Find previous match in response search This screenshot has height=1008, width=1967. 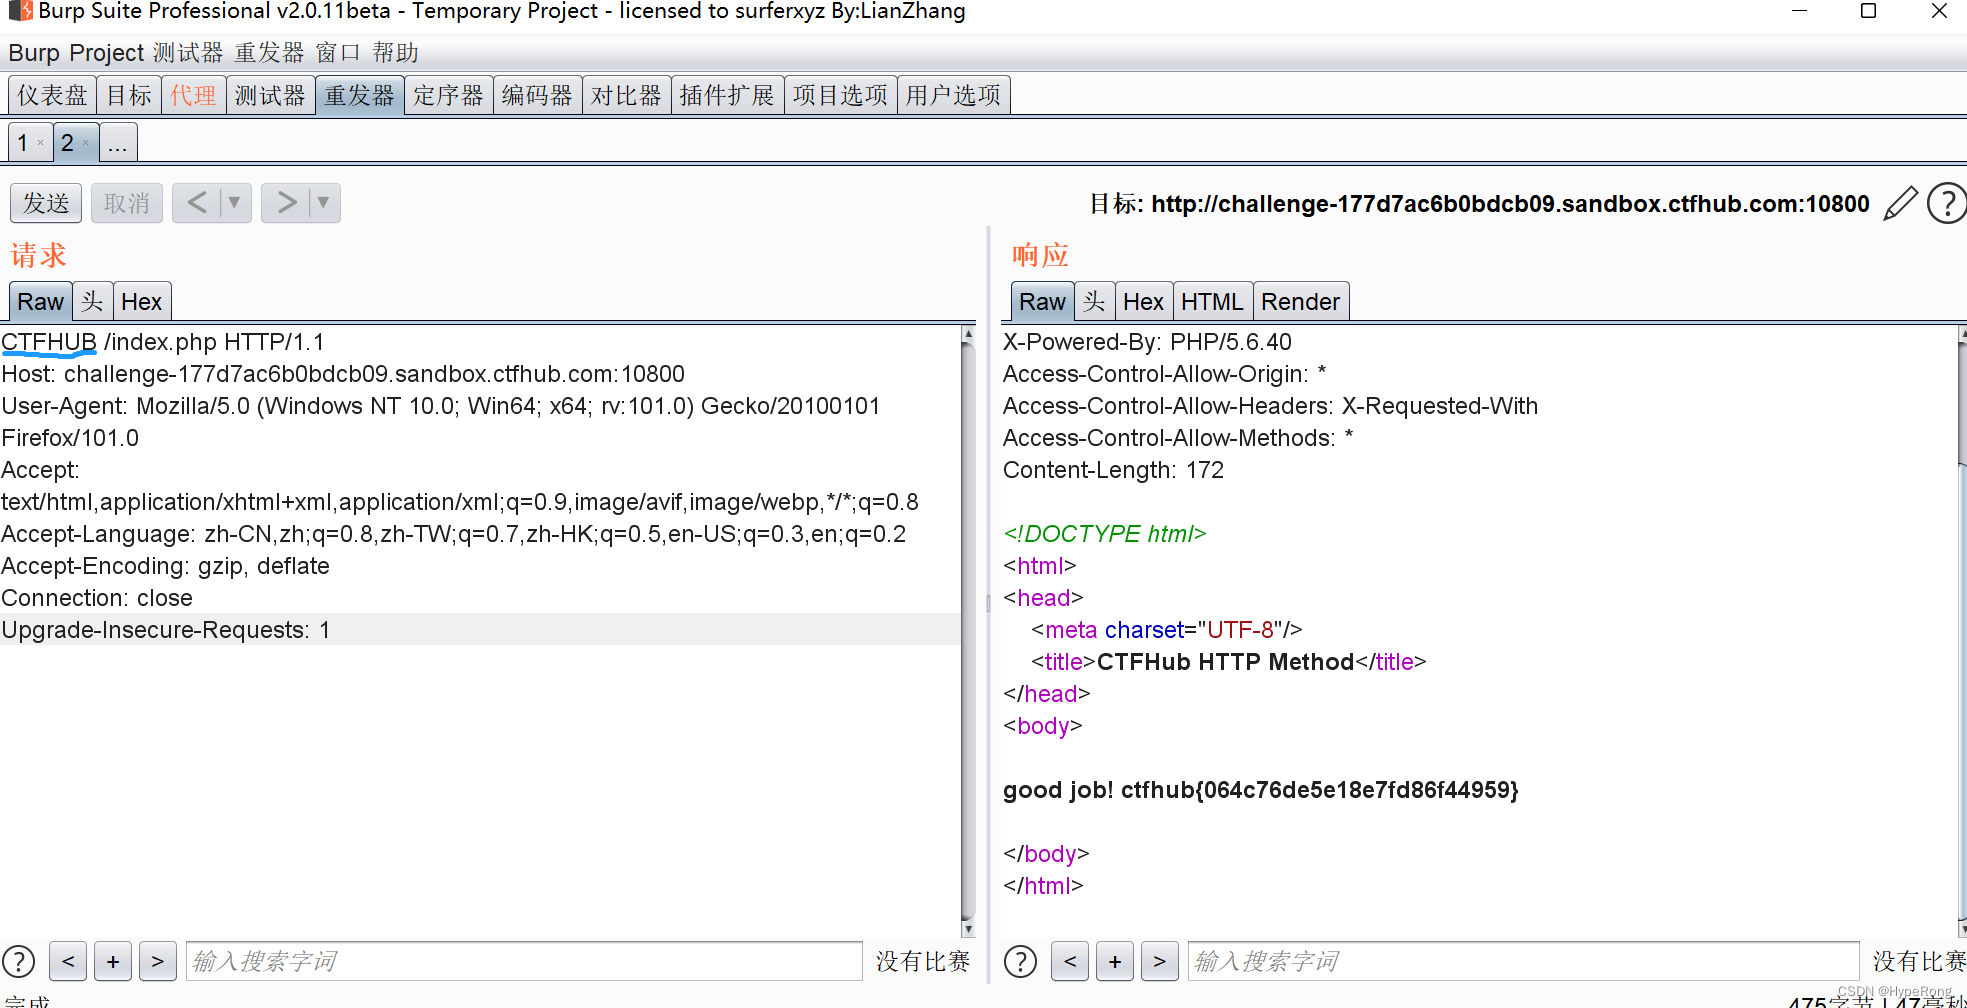1070,962
